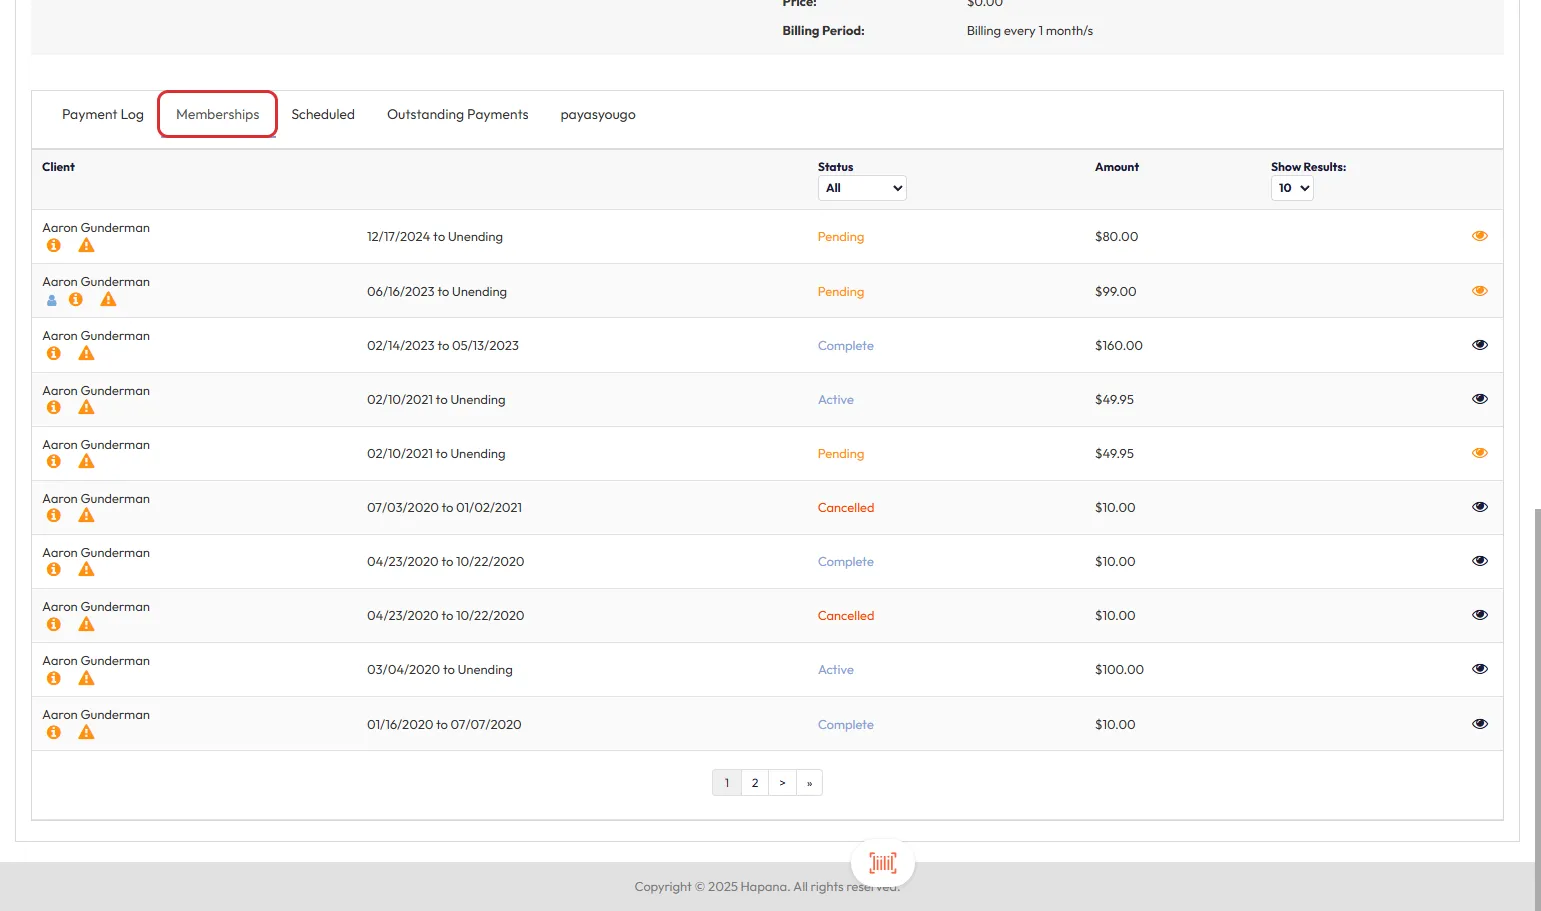Click warning triangle in the $100.00 membership row
The height and width of the screenshot is (911, 1541).
86,679
